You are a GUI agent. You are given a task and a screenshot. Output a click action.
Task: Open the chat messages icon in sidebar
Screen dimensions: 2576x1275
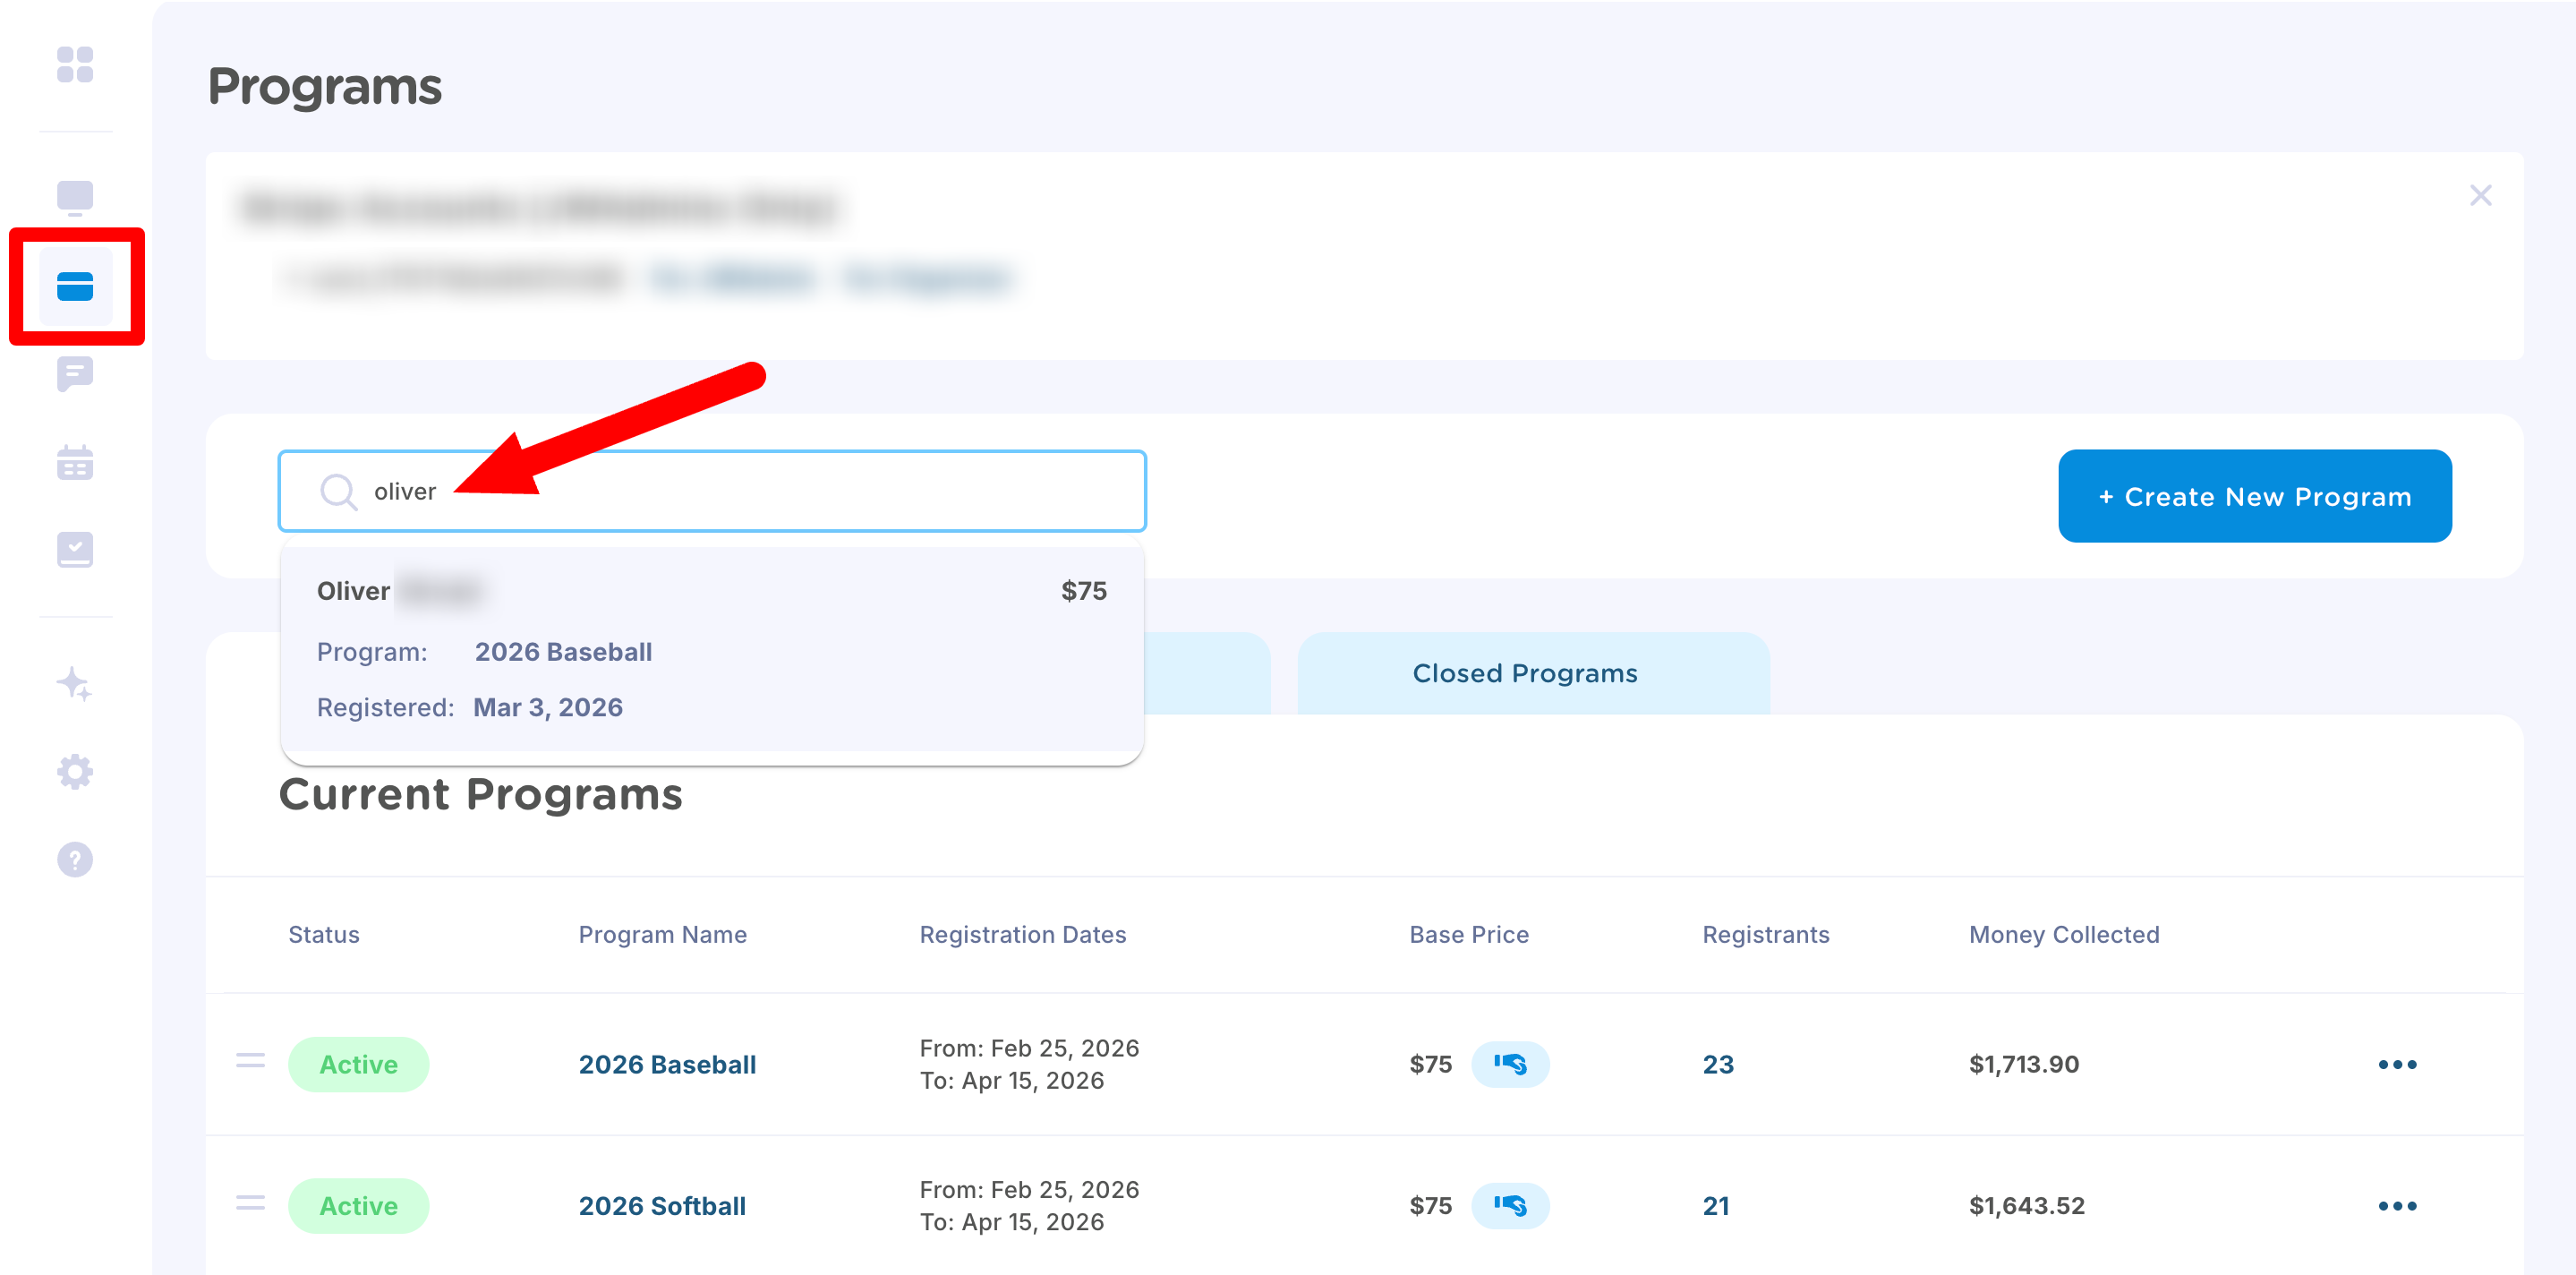(75, 374)
